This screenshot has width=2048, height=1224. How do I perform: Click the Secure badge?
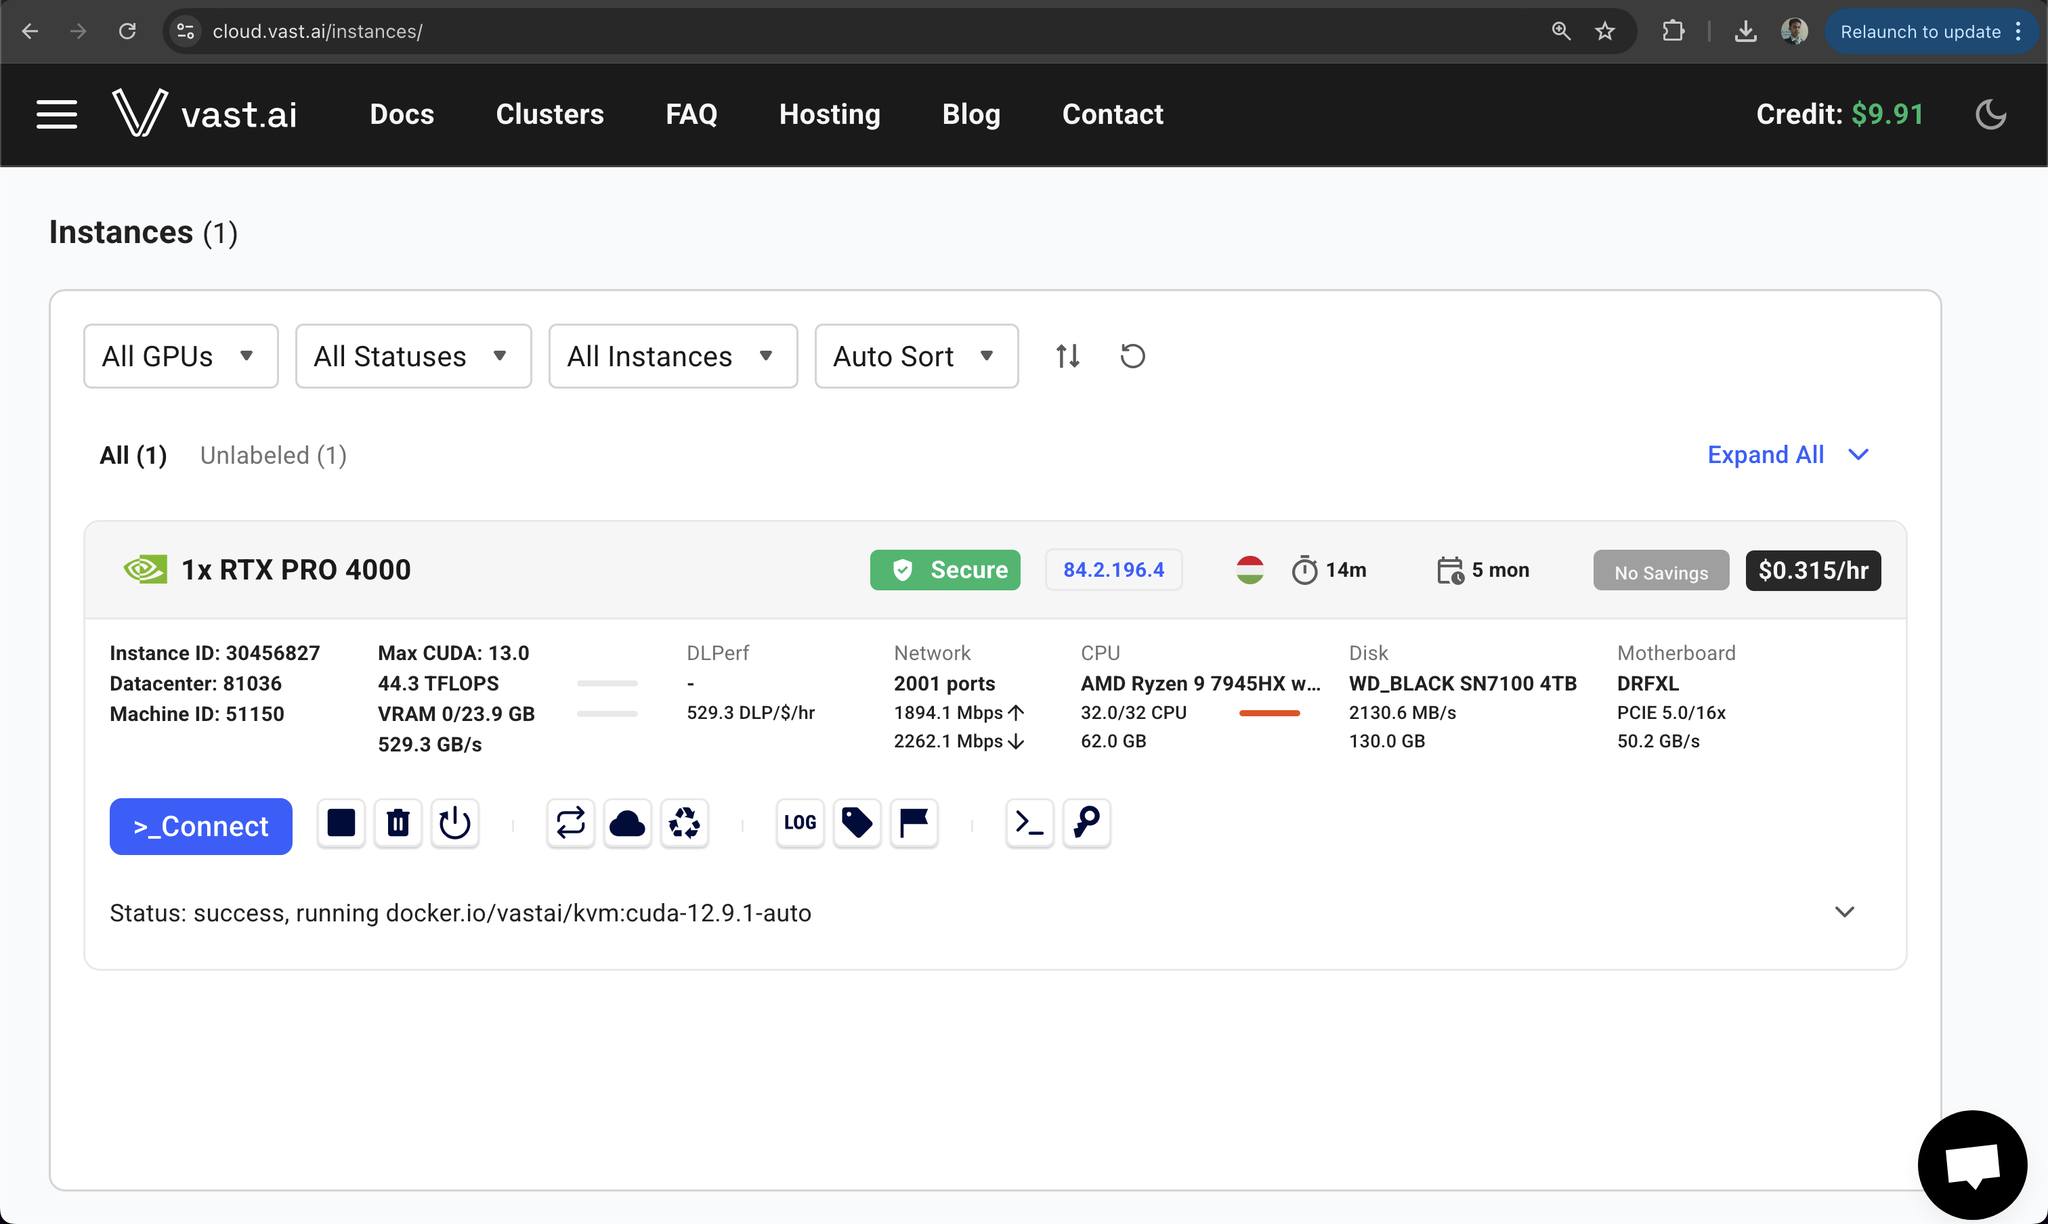945,570
